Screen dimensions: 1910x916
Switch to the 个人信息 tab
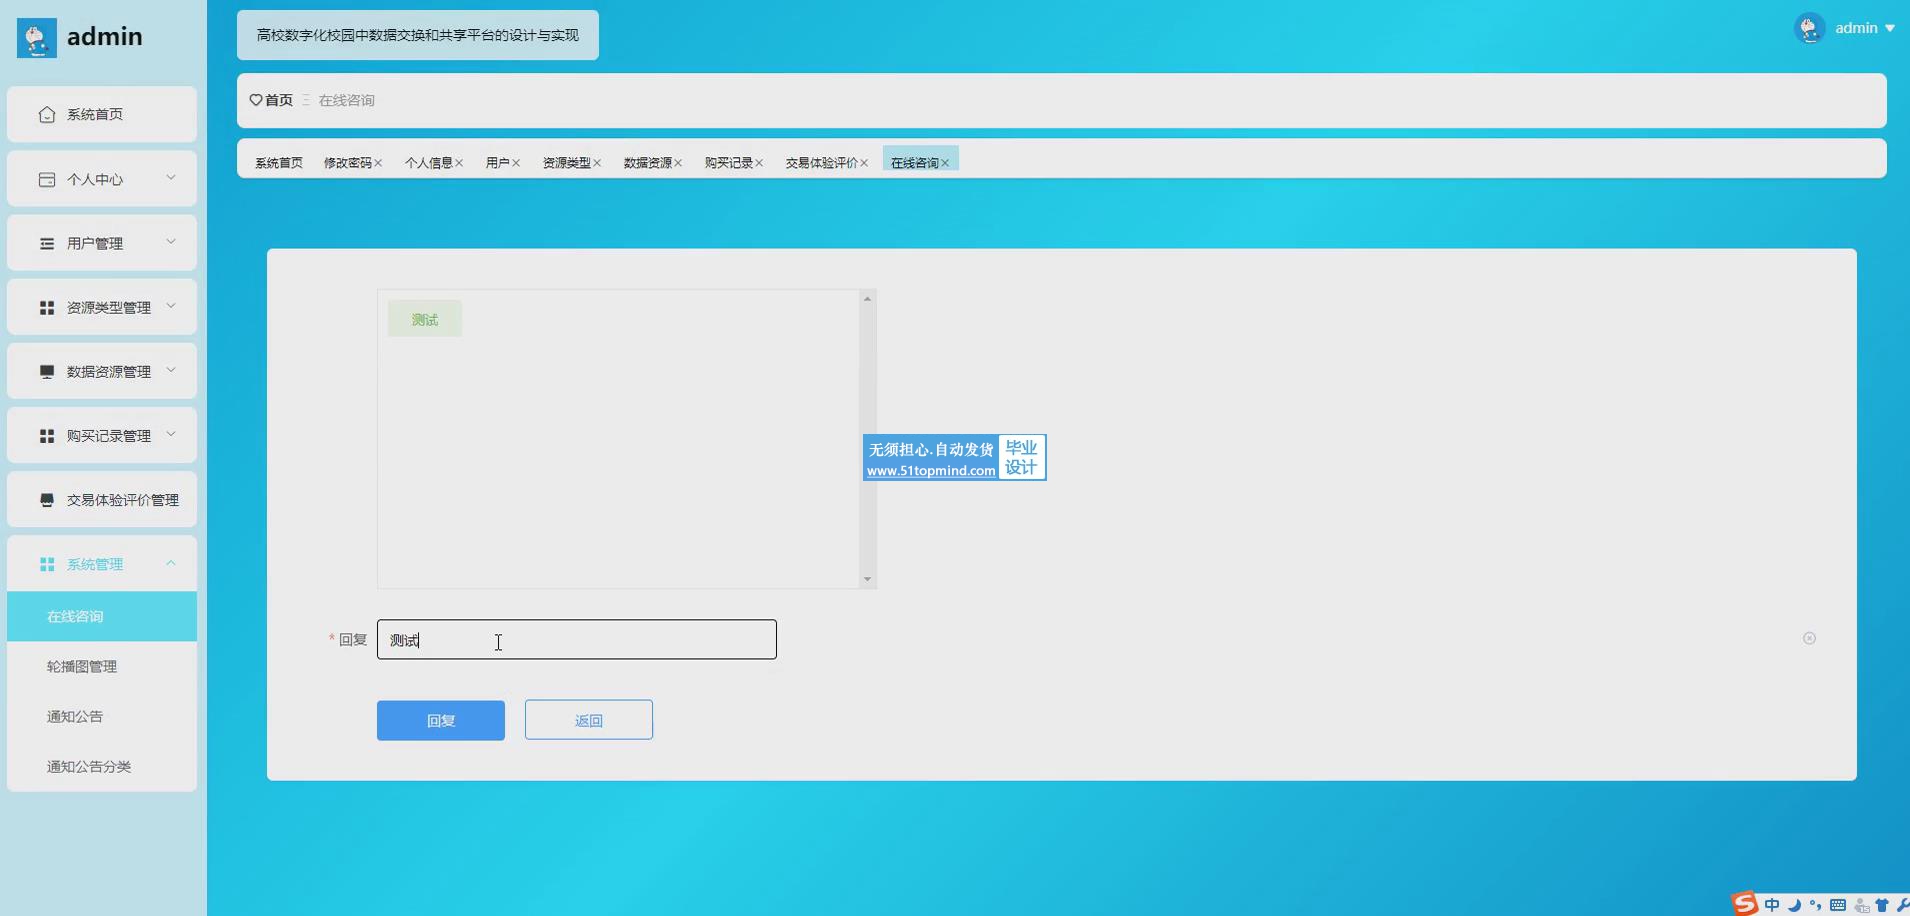pyautogui.click(x=428, y=163)
